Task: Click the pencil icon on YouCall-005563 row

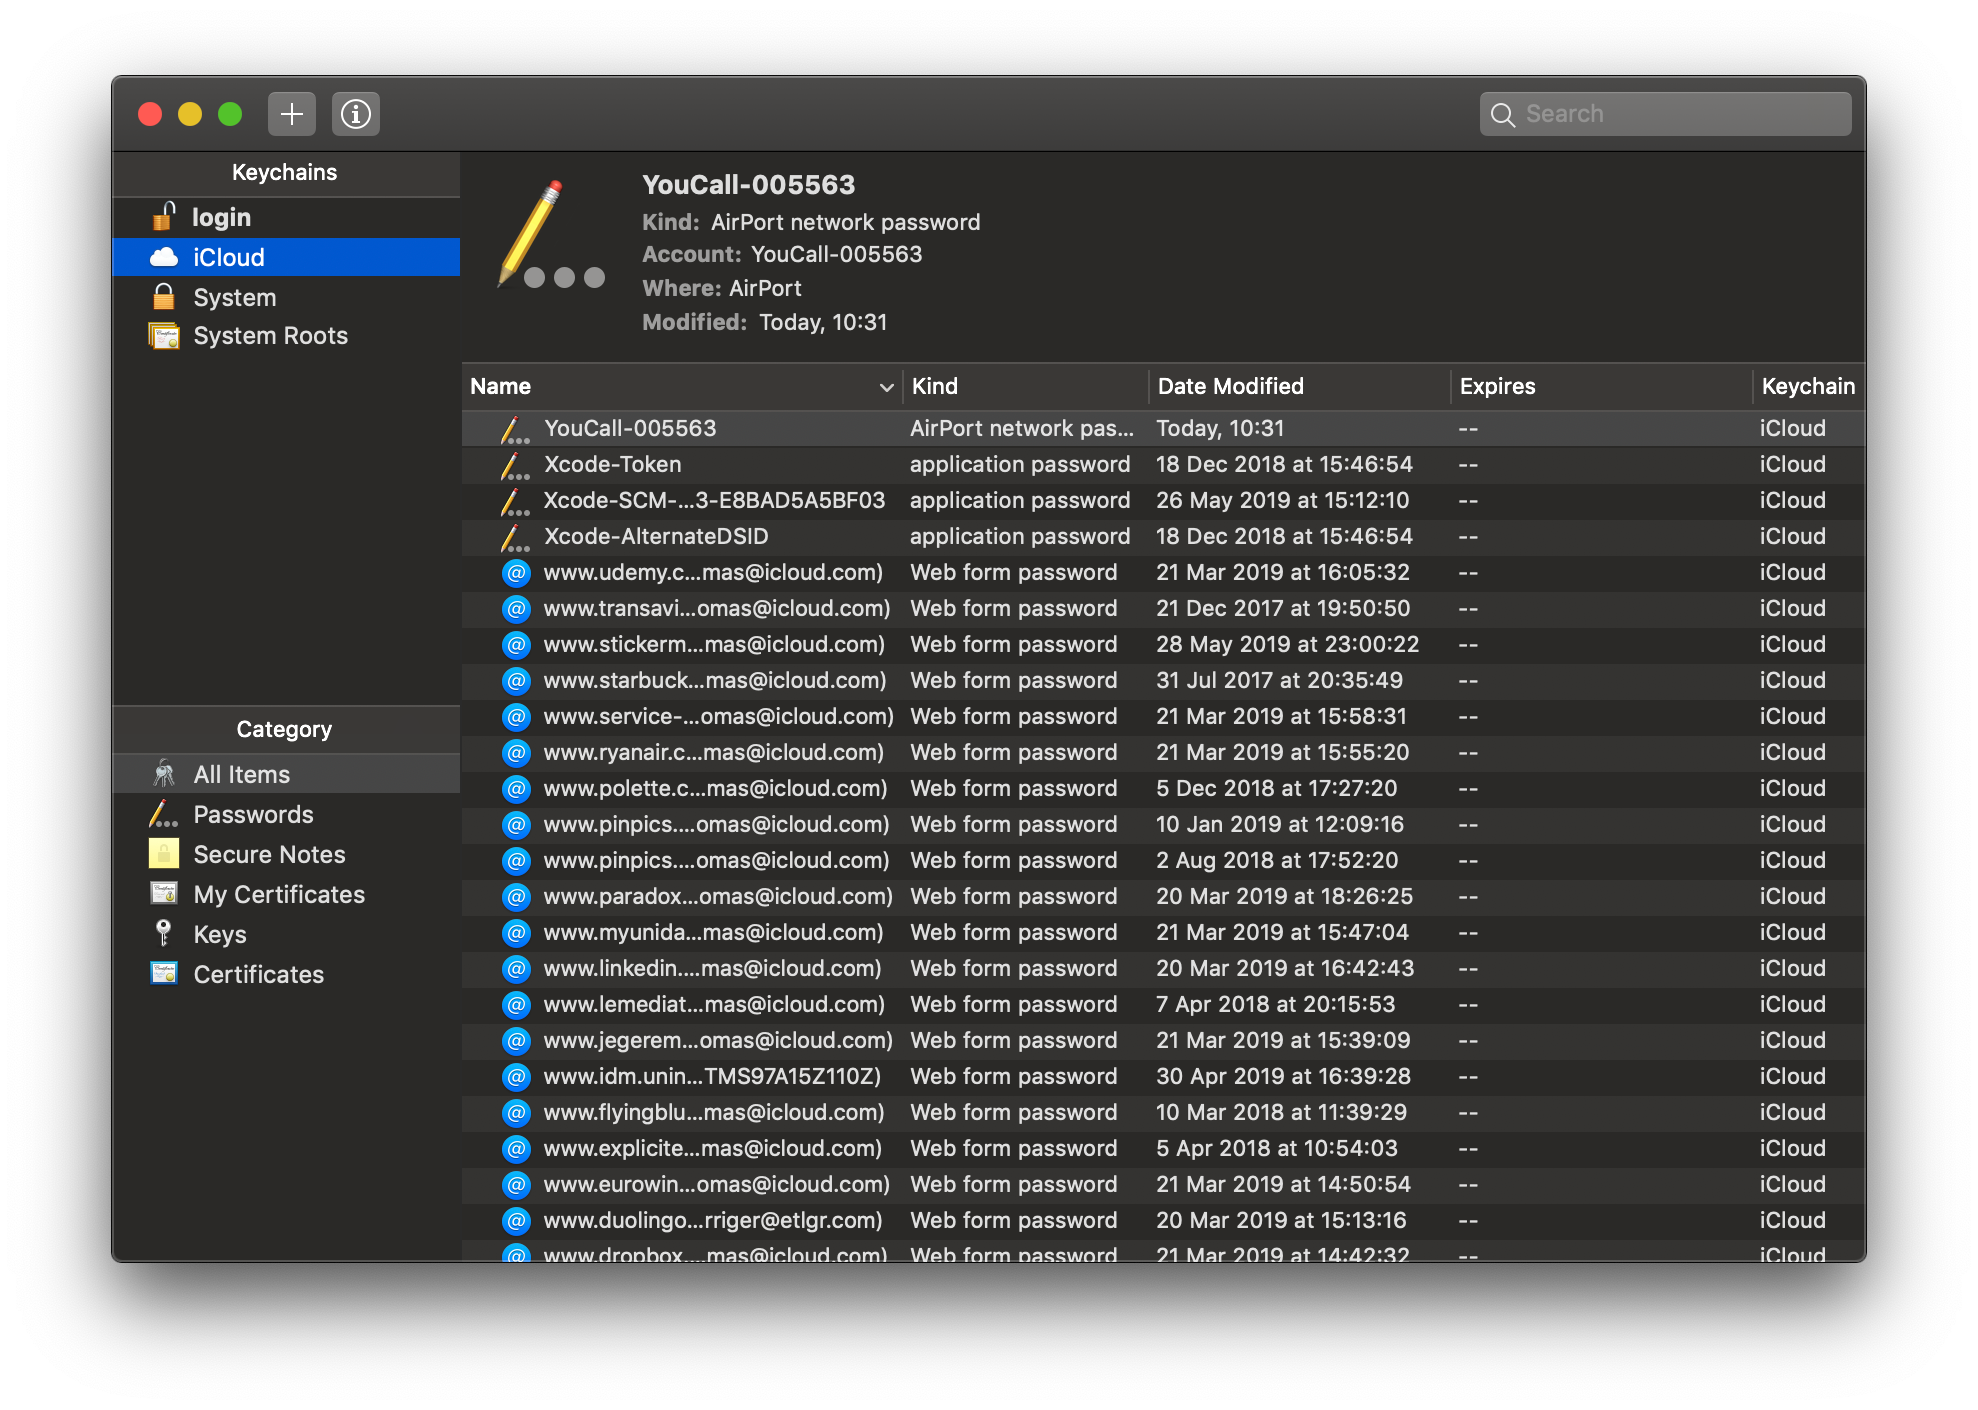Action: tap(513, 428)
